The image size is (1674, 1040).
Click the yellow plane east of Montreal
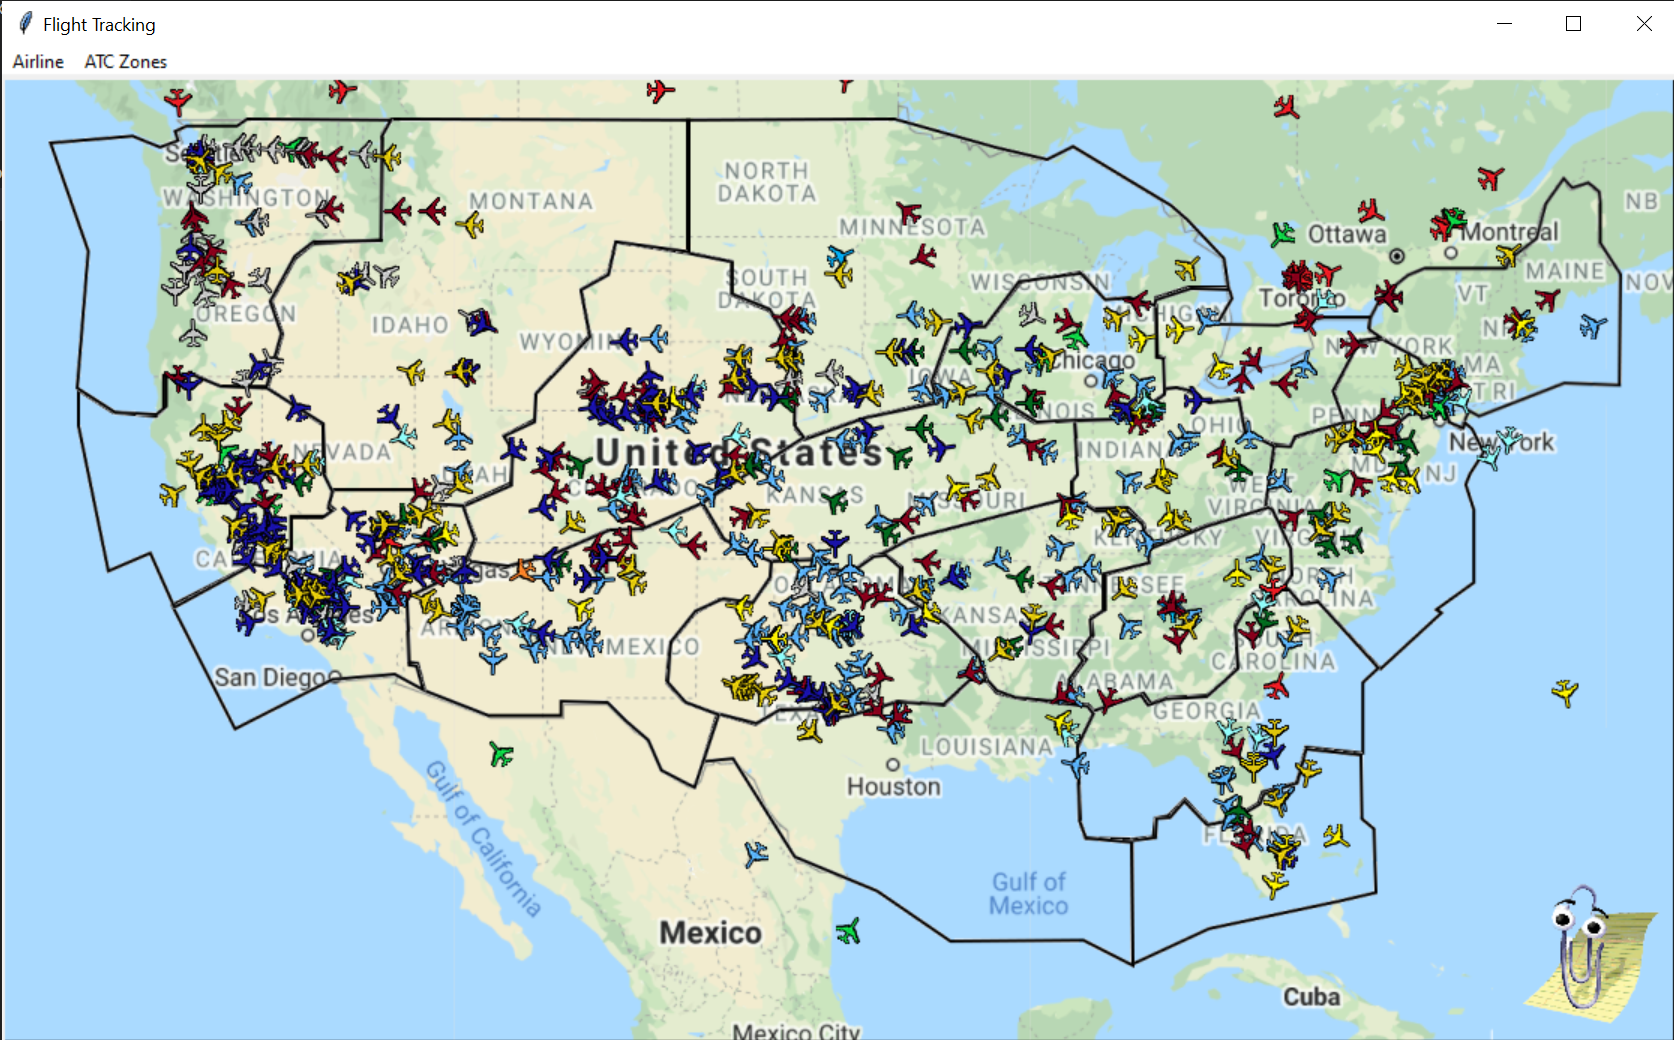(x=1507, y=256)
